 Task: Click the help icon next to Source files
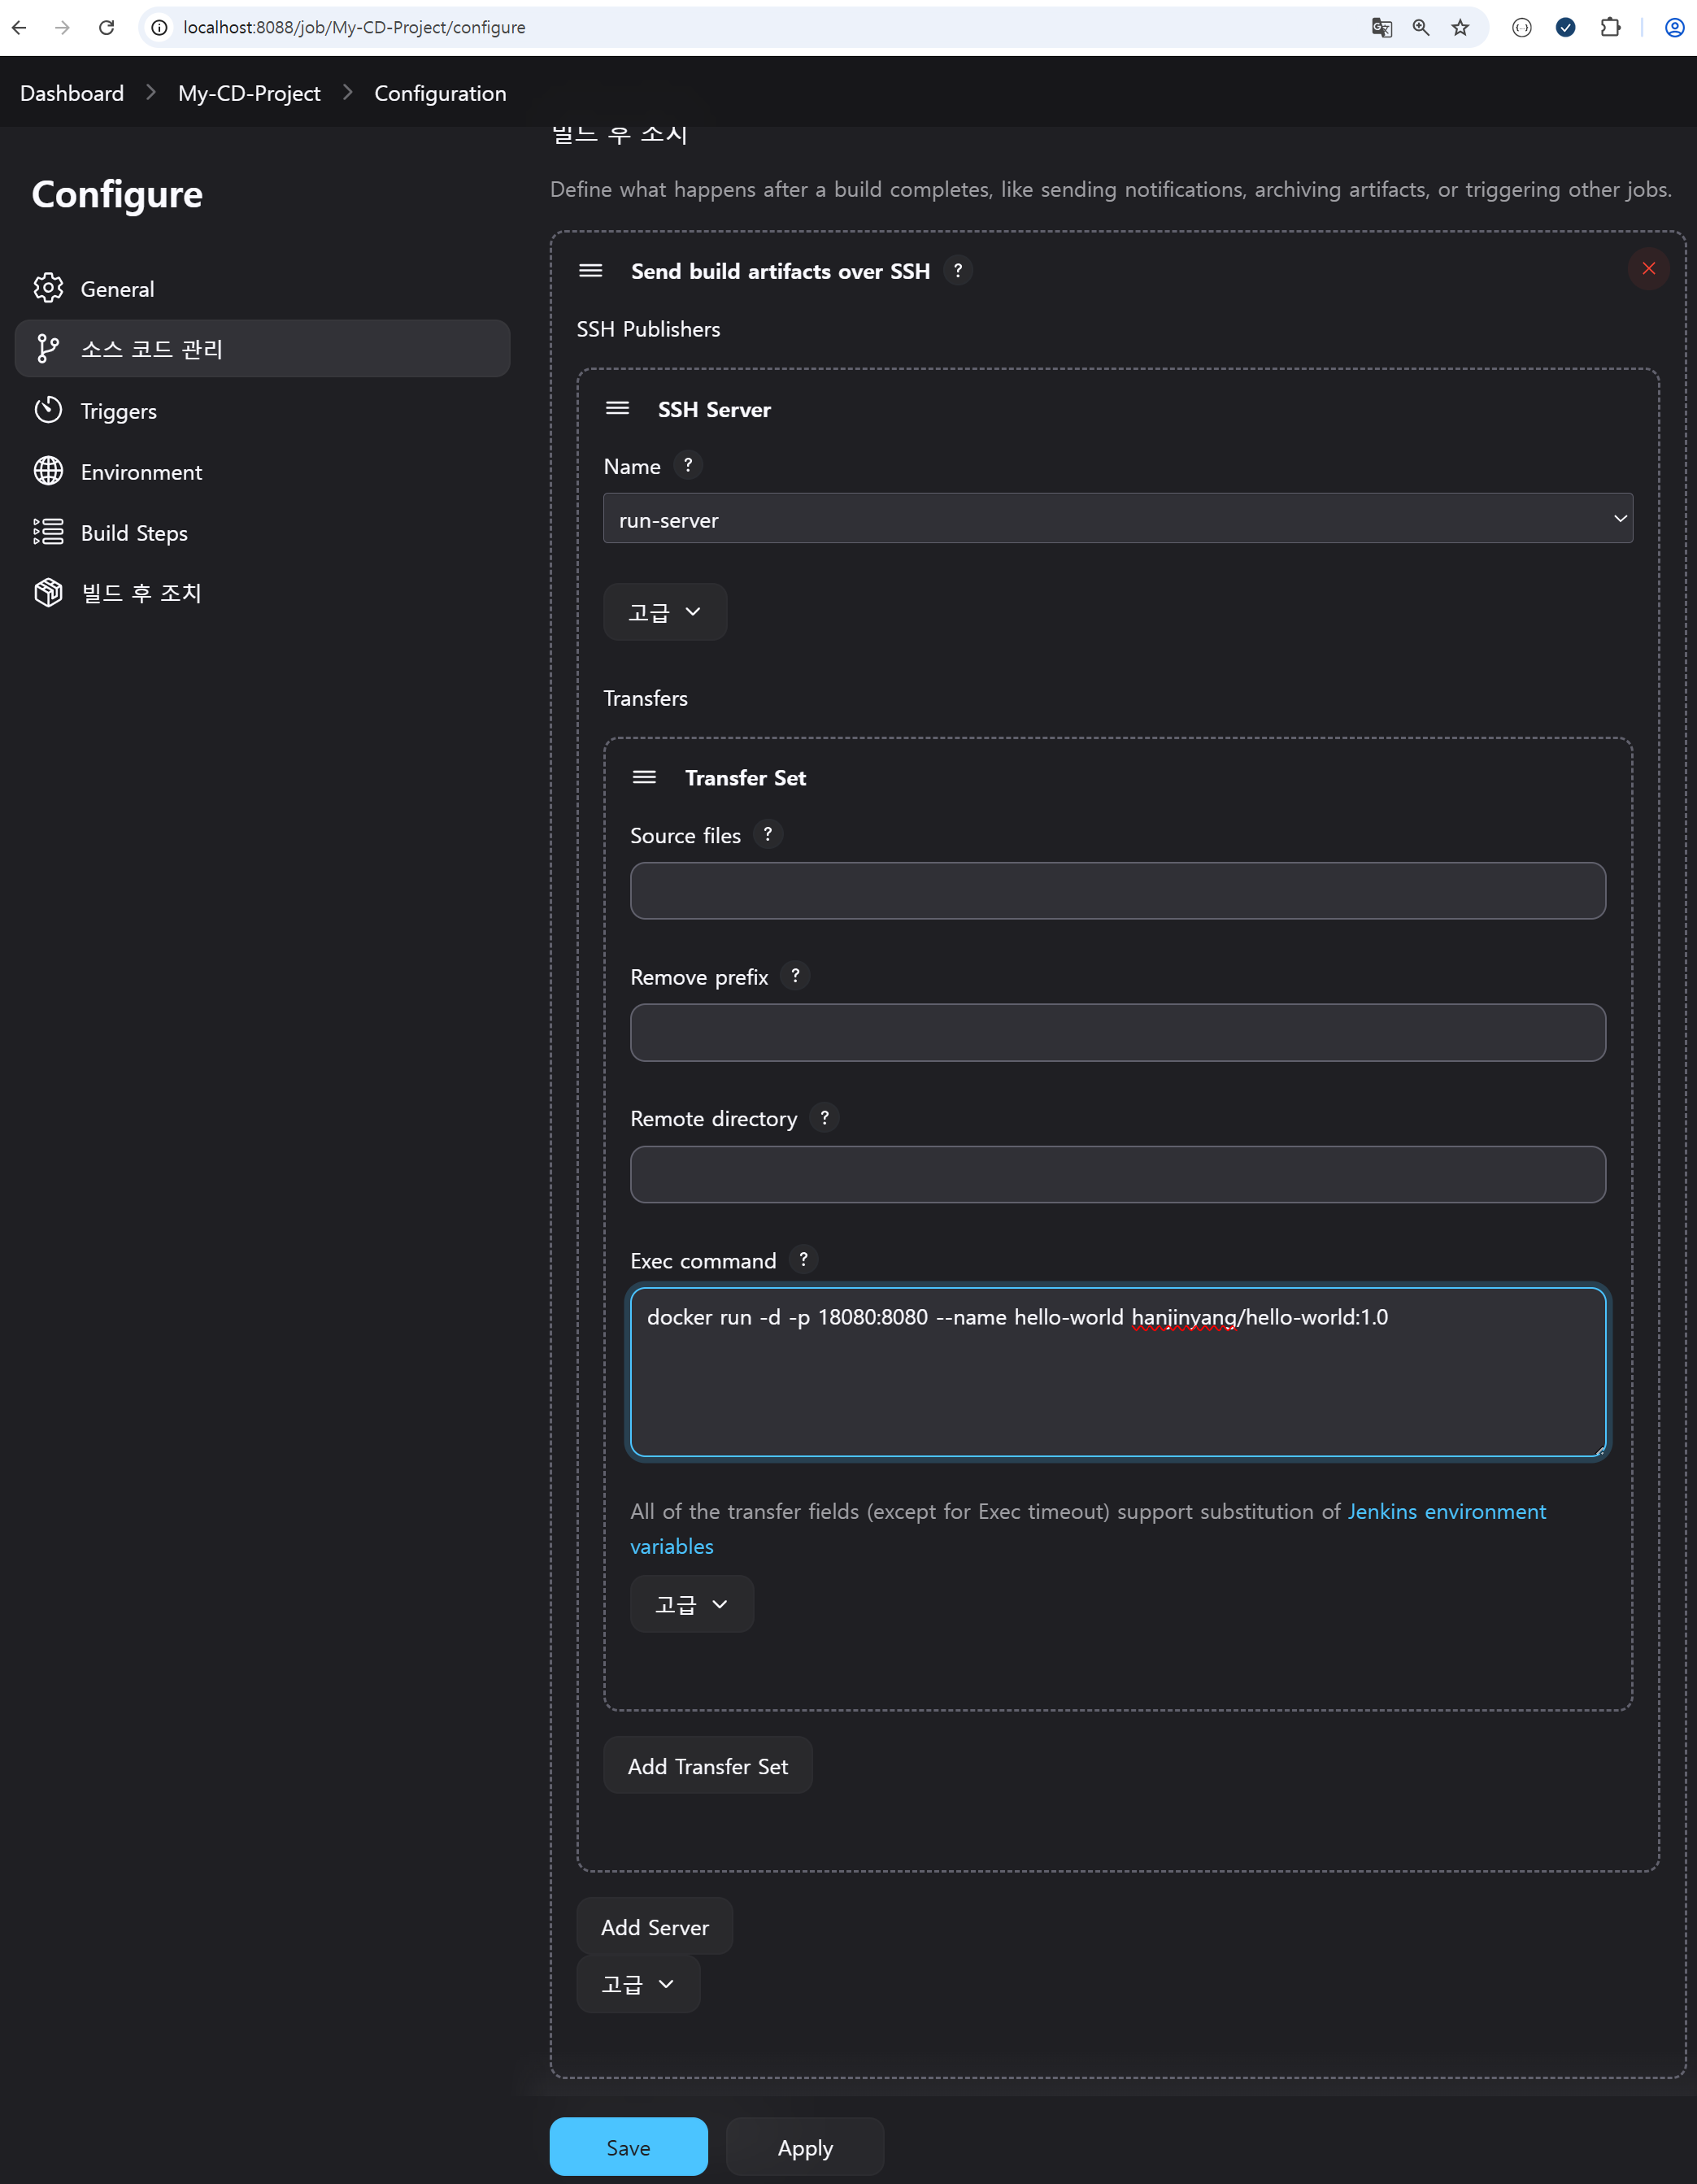tap(767, 834)
